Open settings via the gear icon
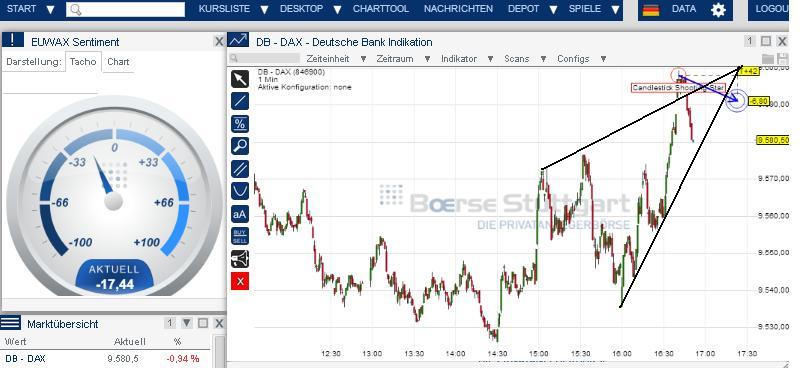804x368 pixels. pos(718,10)
